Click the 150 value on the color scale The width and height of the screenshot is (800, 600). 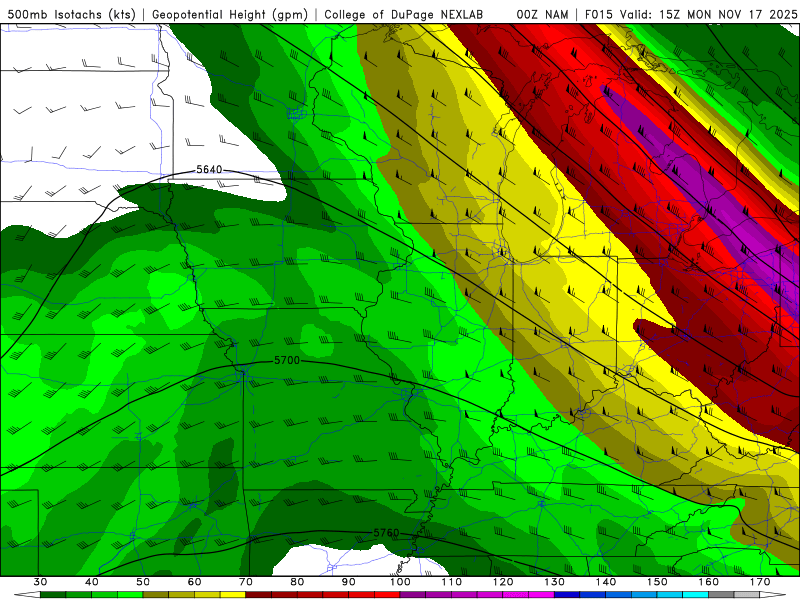[657, 582]
